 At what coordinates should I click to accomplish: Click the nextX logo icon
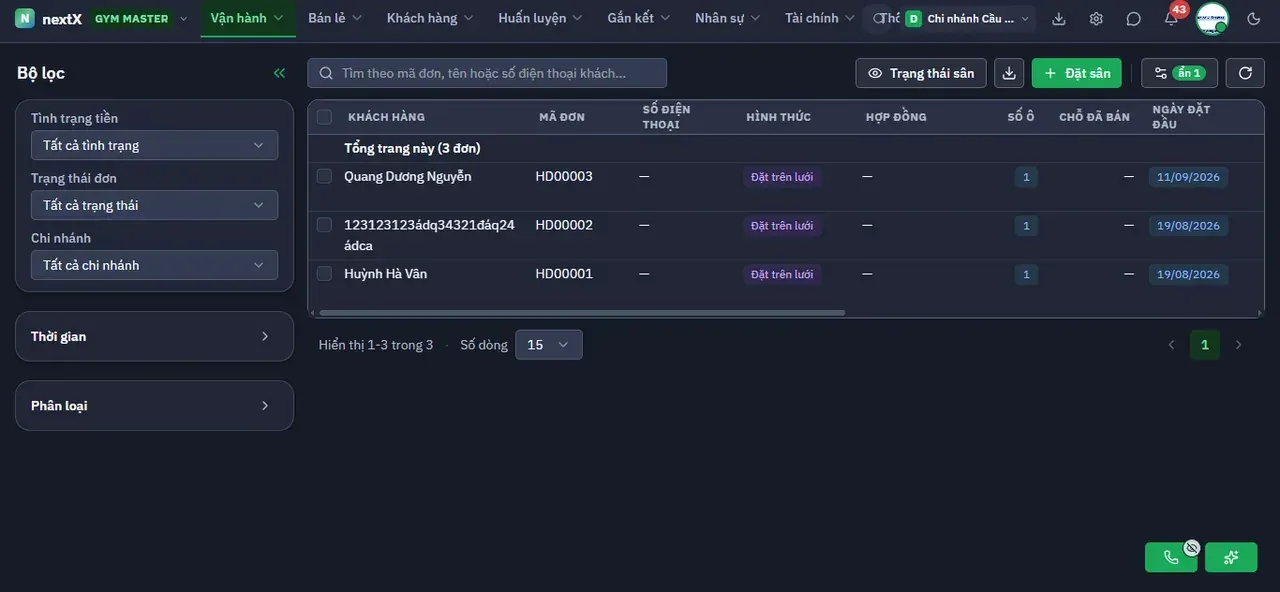click(x=25, y=18)
